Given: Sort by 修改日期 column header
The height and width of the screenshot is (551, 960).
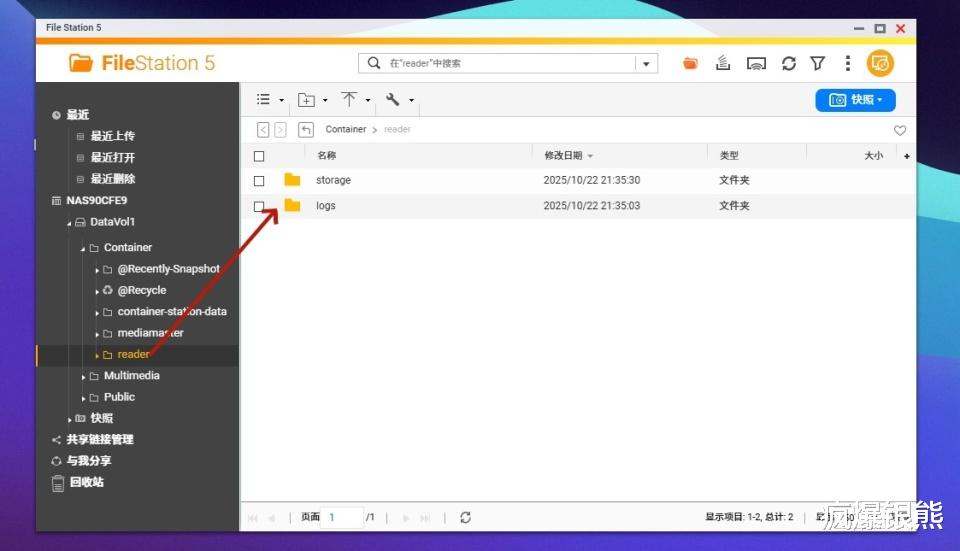Looking at the screenshot, I should (x=563, y=156).
